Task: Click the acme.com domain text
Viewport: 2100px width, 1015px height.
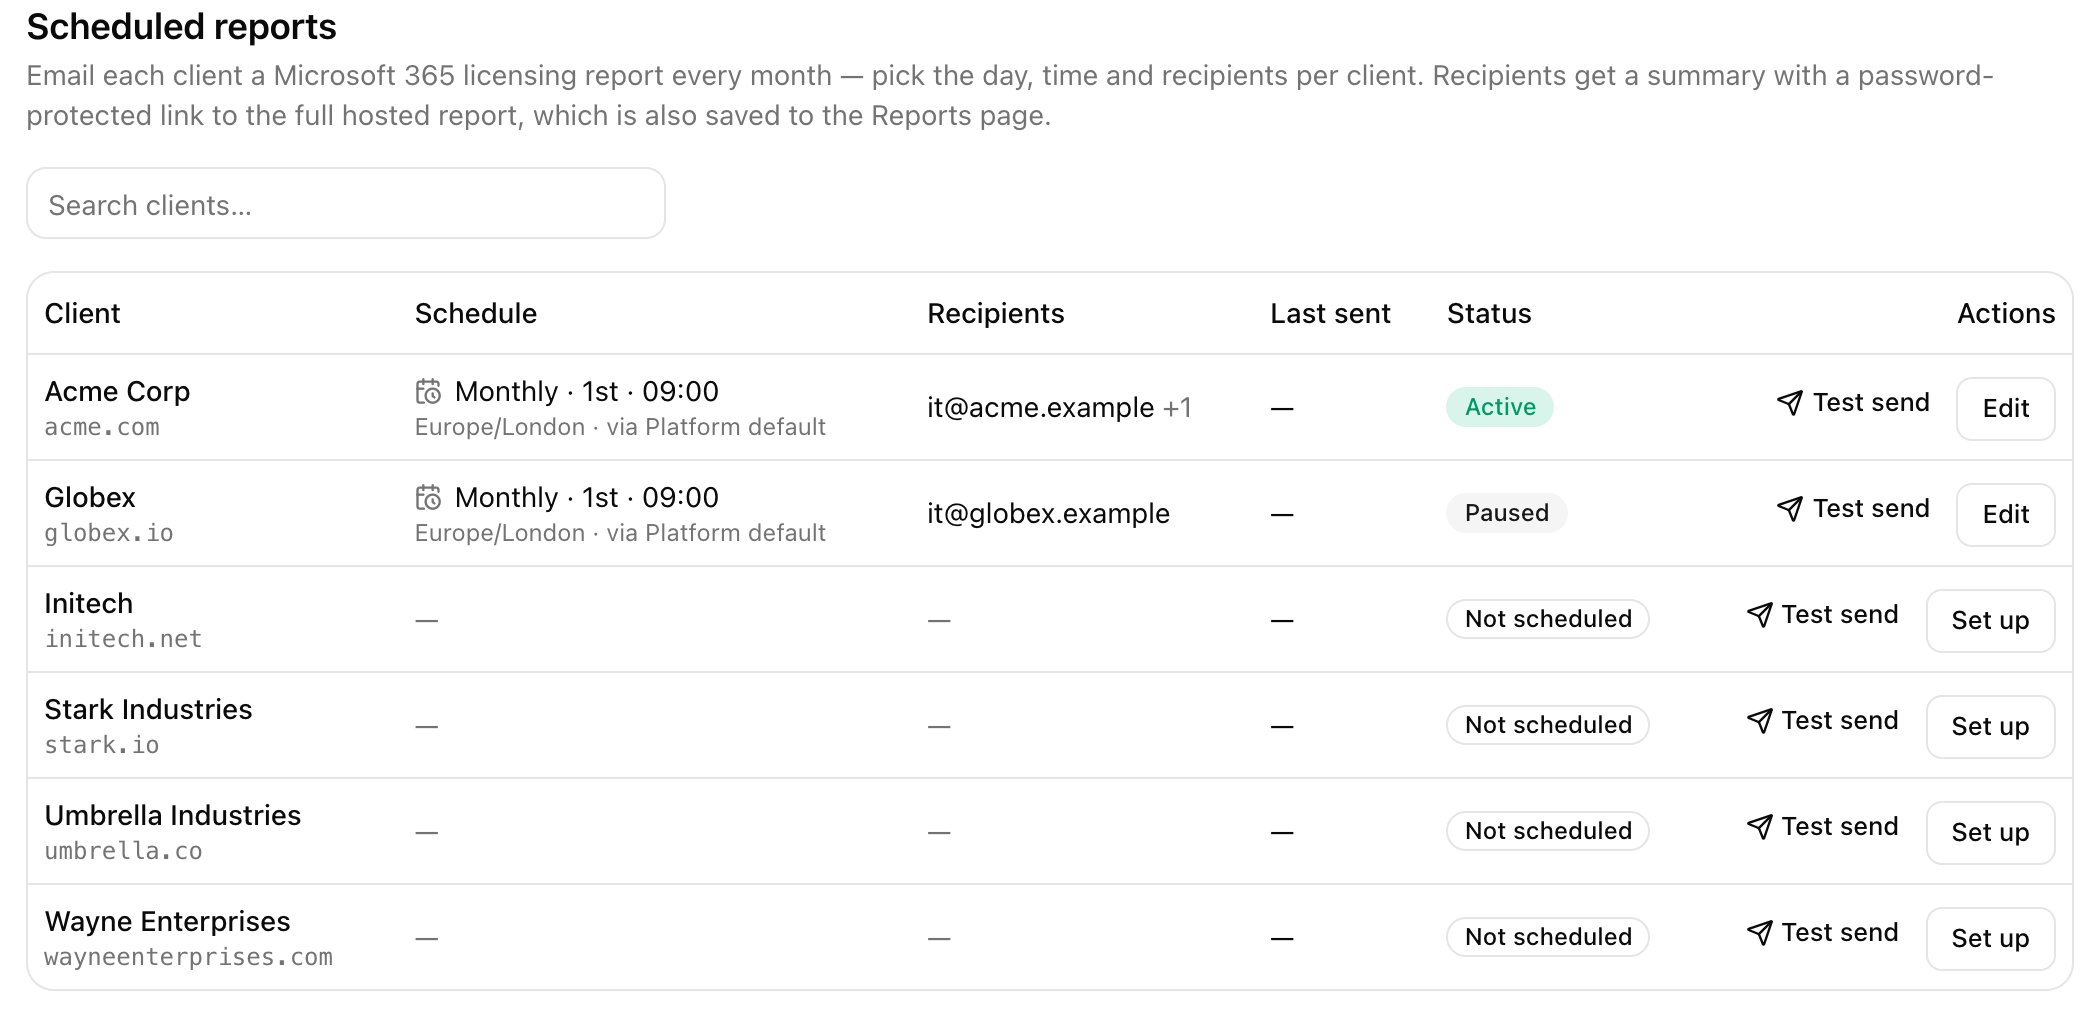Action: tap(102, 427)
